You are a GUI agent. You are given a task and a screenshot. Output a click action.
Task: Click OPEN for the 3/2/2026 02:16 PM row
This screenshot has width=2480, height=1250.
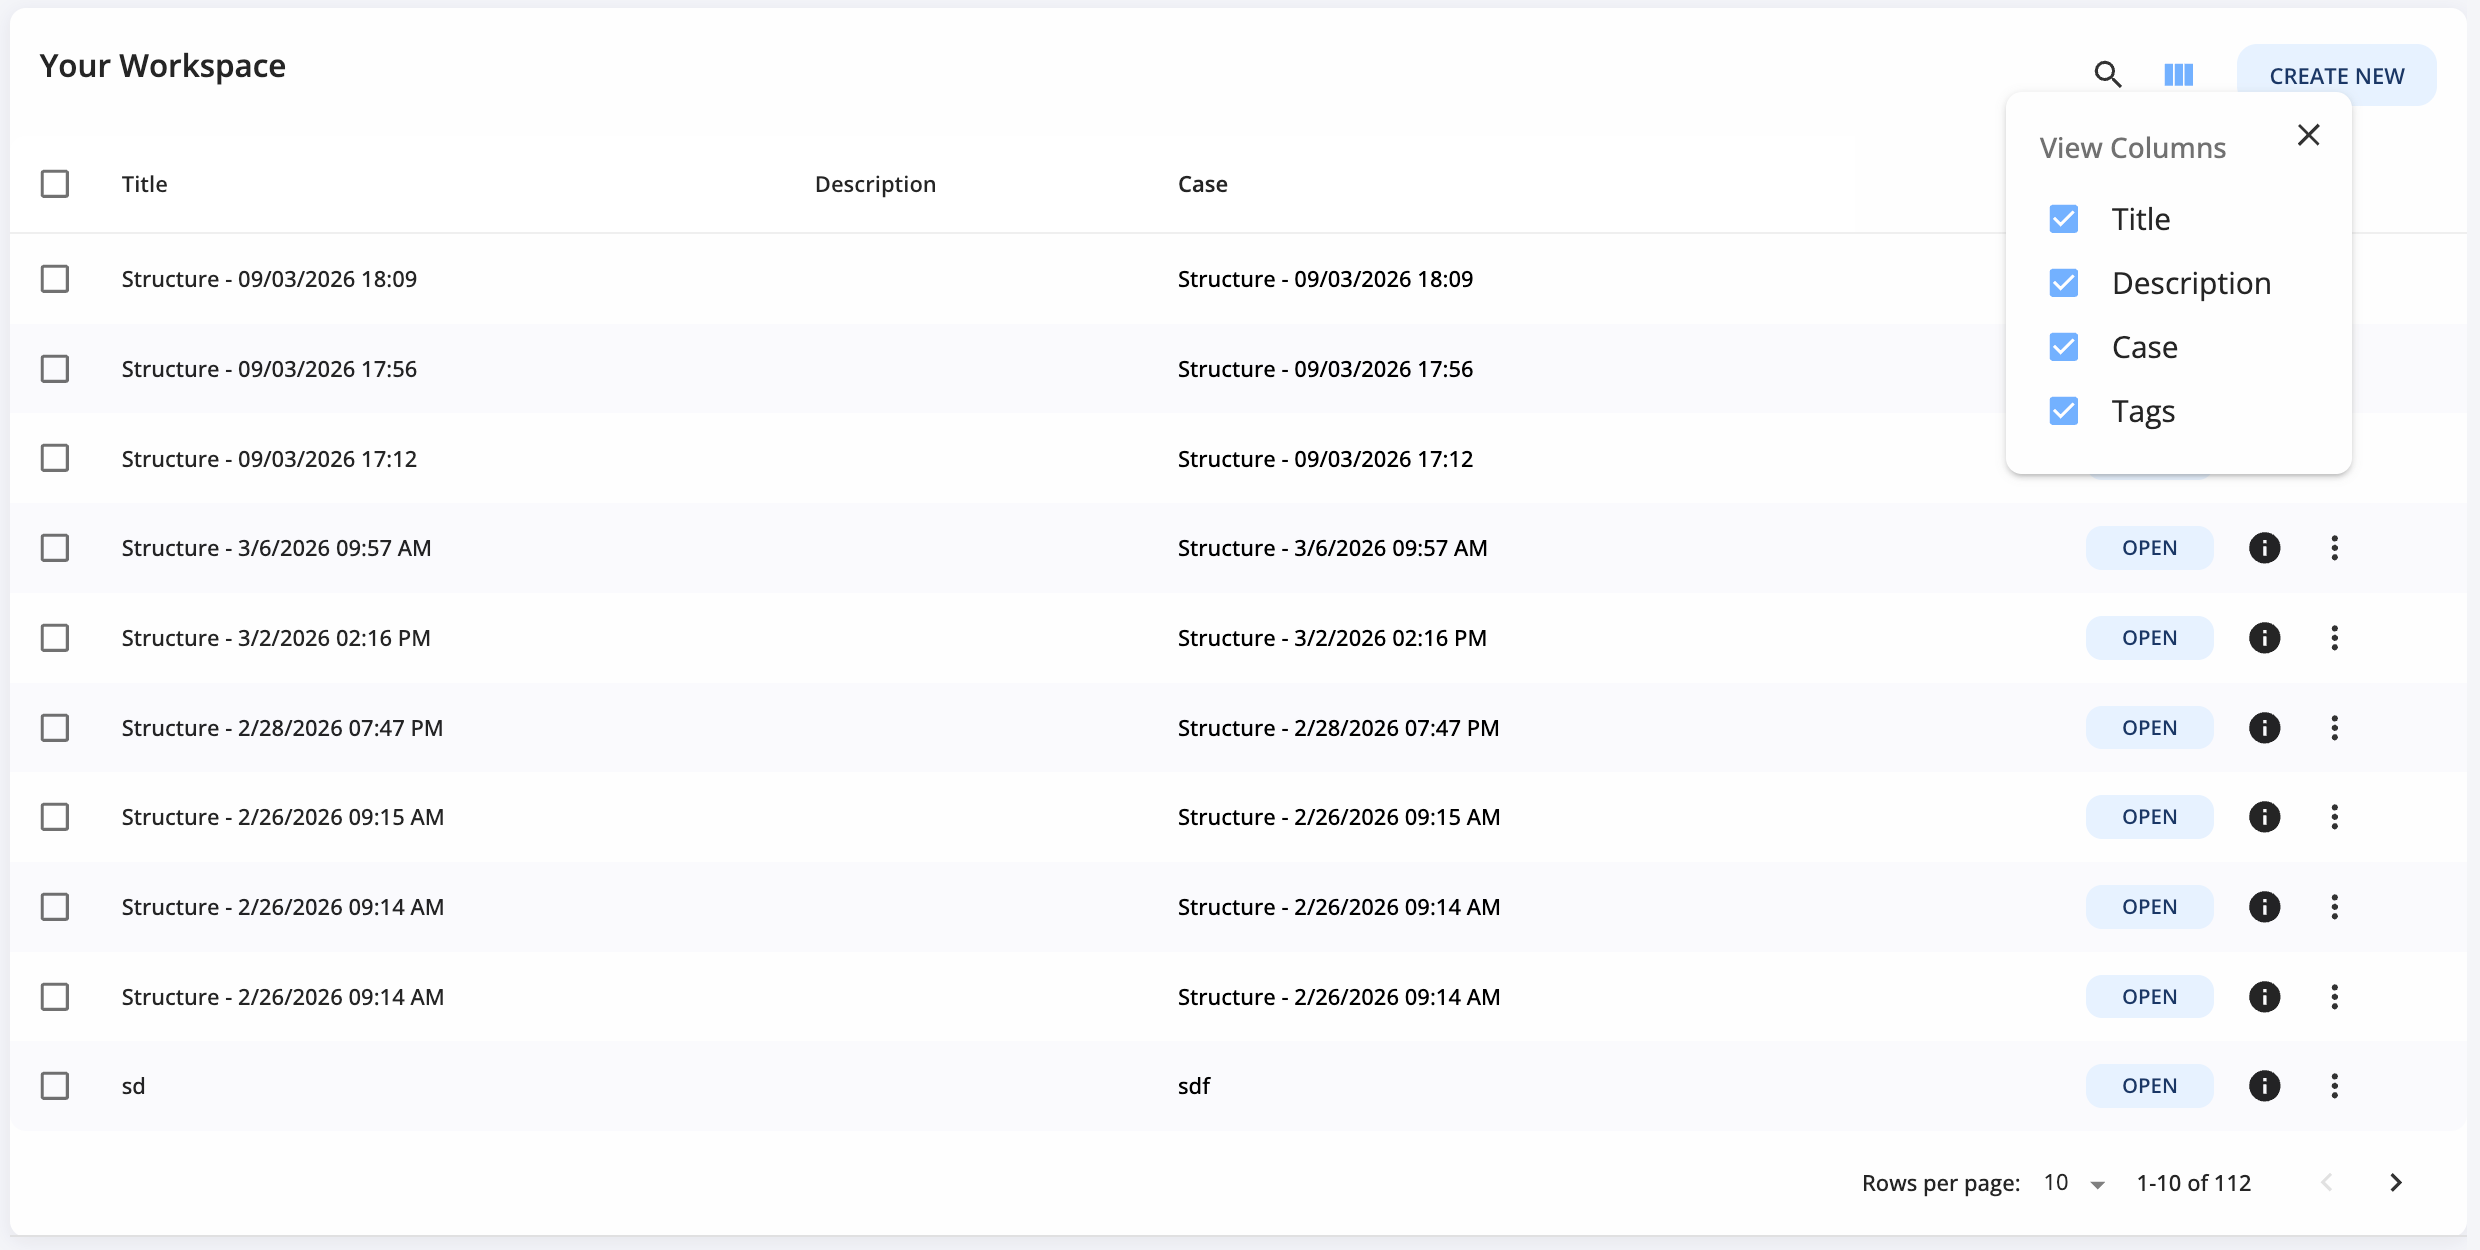[x=2149, y=638]
